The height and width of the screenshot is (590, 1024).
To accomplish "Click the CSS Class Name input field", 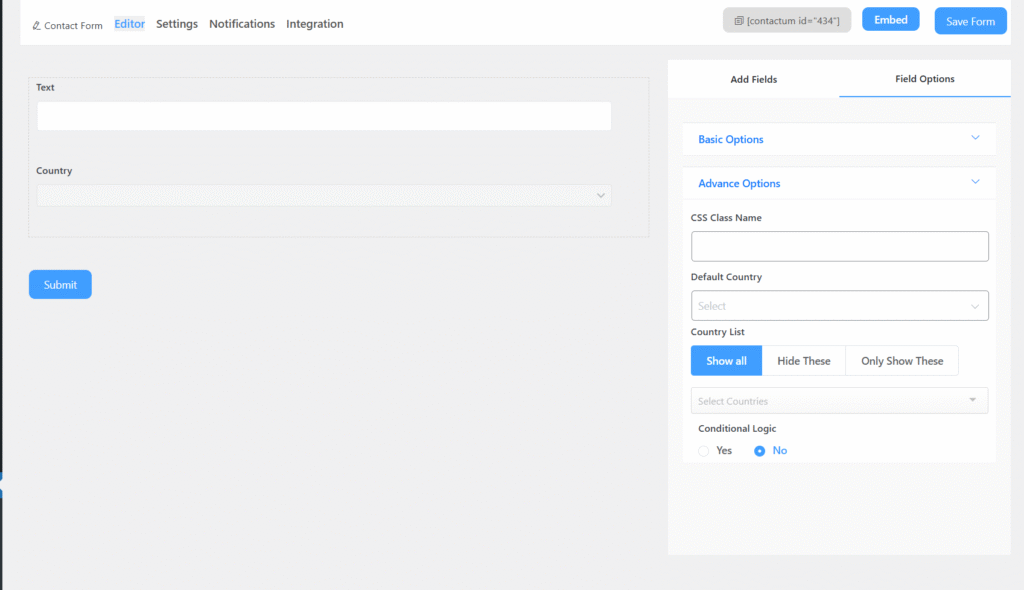I will (x=839, y=247).
